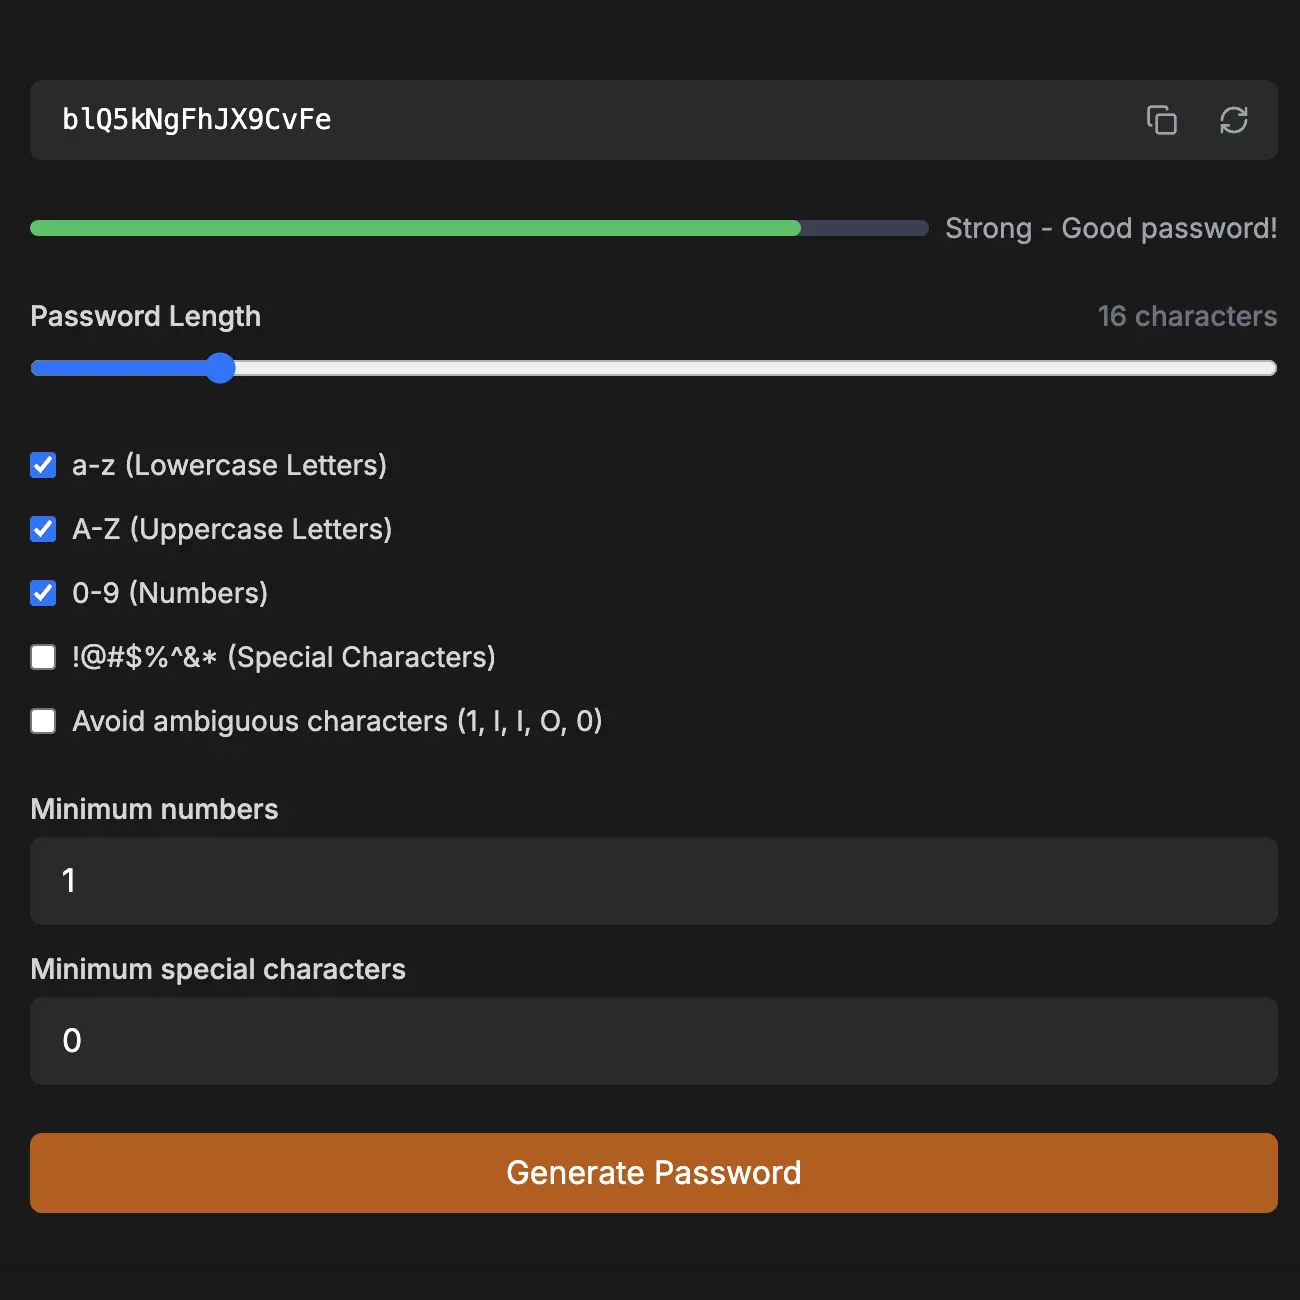1300x1300 pixels.
Task: Click the 'Password Length' heading label
Action: click(x=145, y=316)
